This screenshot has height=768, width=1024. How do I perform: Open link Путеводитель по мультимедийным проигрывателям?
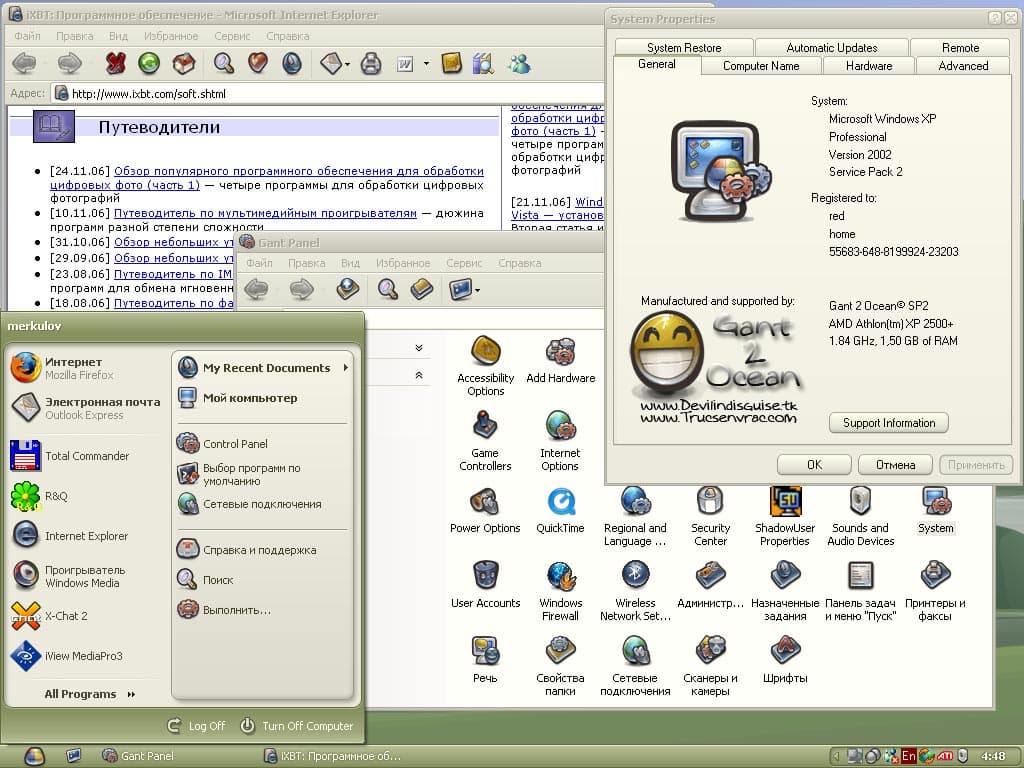(x=265, y=214)
